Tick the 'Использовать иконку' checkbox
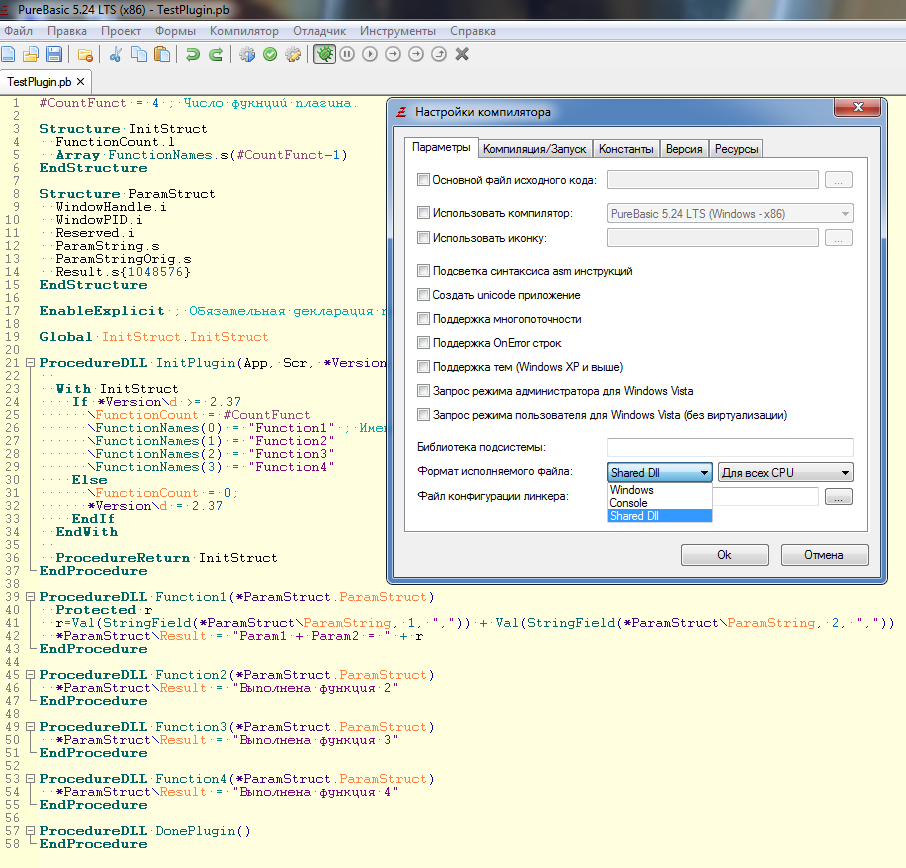Viewport: 906px width, 868px height. [423, 238]
